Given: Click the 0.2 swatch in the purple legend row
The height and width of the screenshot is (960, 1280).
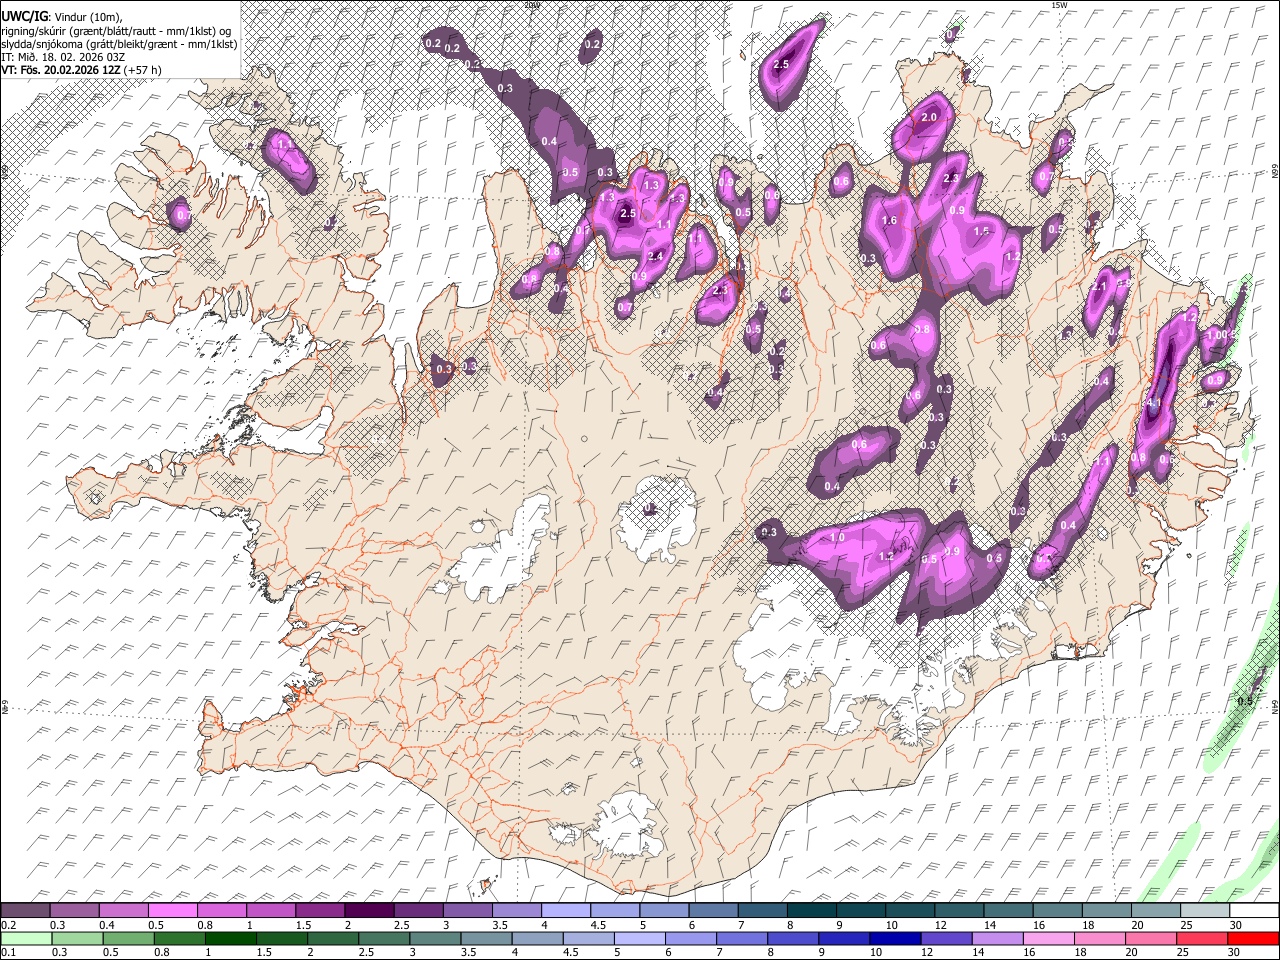Looking at the screenshot, I should pos(26,911).
